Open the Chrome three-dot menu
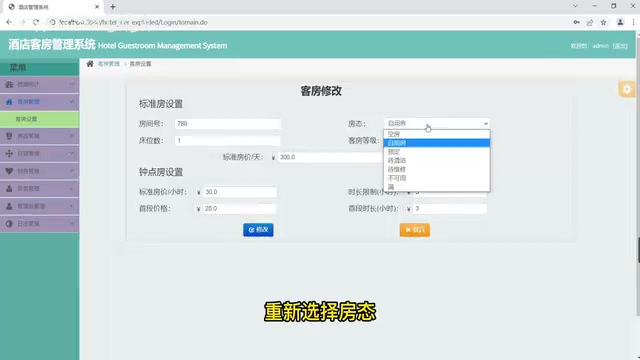 coord(633,22)
